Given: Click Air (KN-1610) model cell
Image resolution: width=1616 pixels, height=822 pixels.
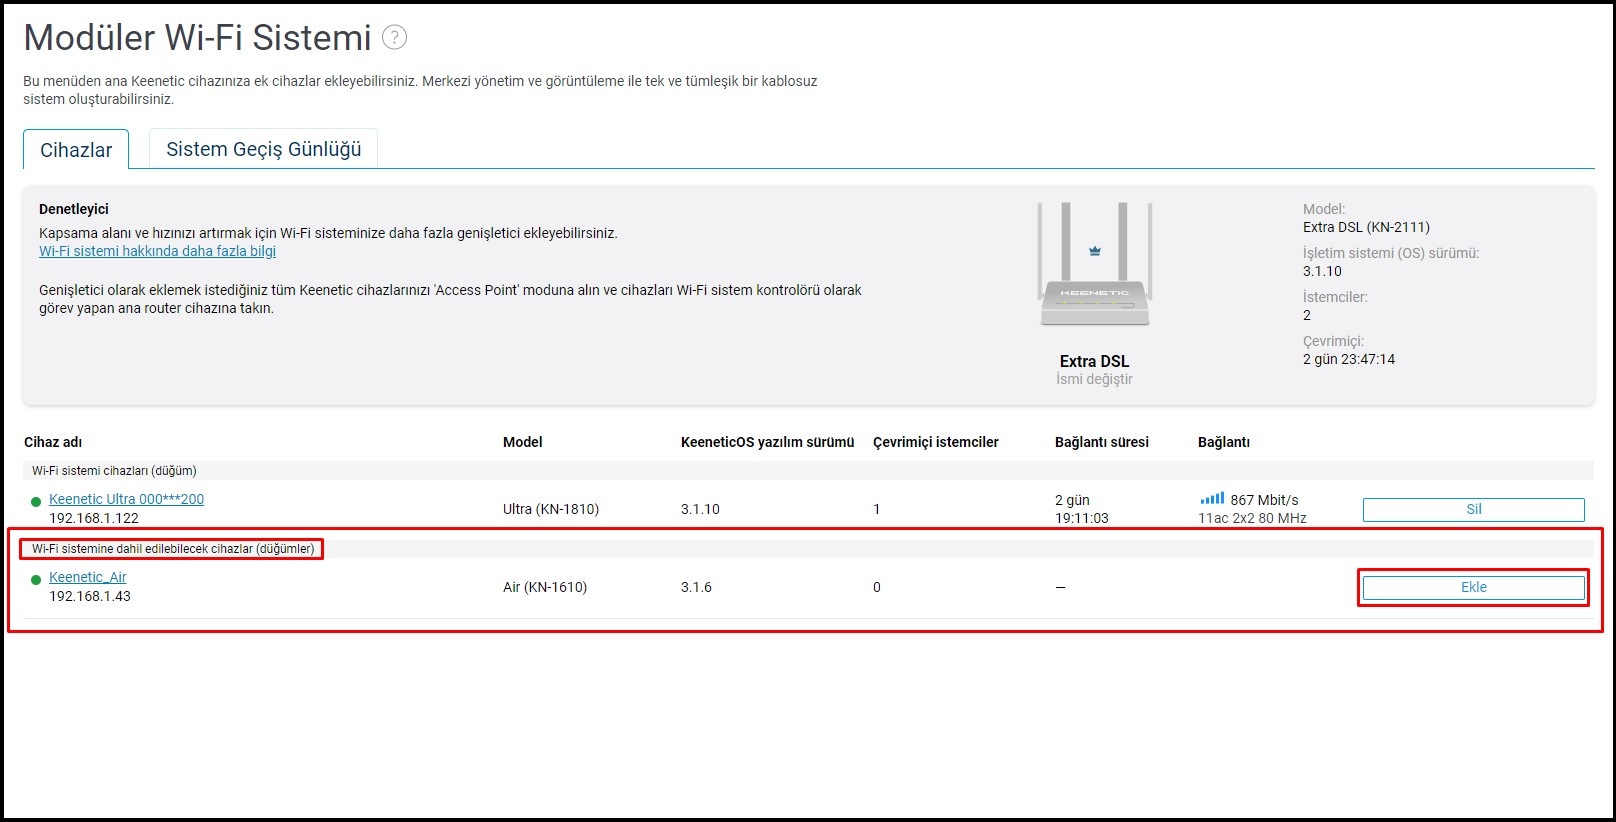Looking at the screenshot, I should [545, 587].
